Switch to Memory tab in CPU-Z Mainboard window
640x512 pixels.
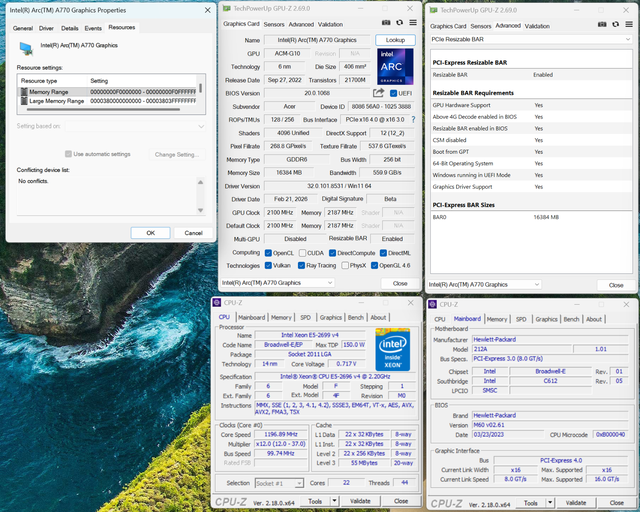click(496, 319)
